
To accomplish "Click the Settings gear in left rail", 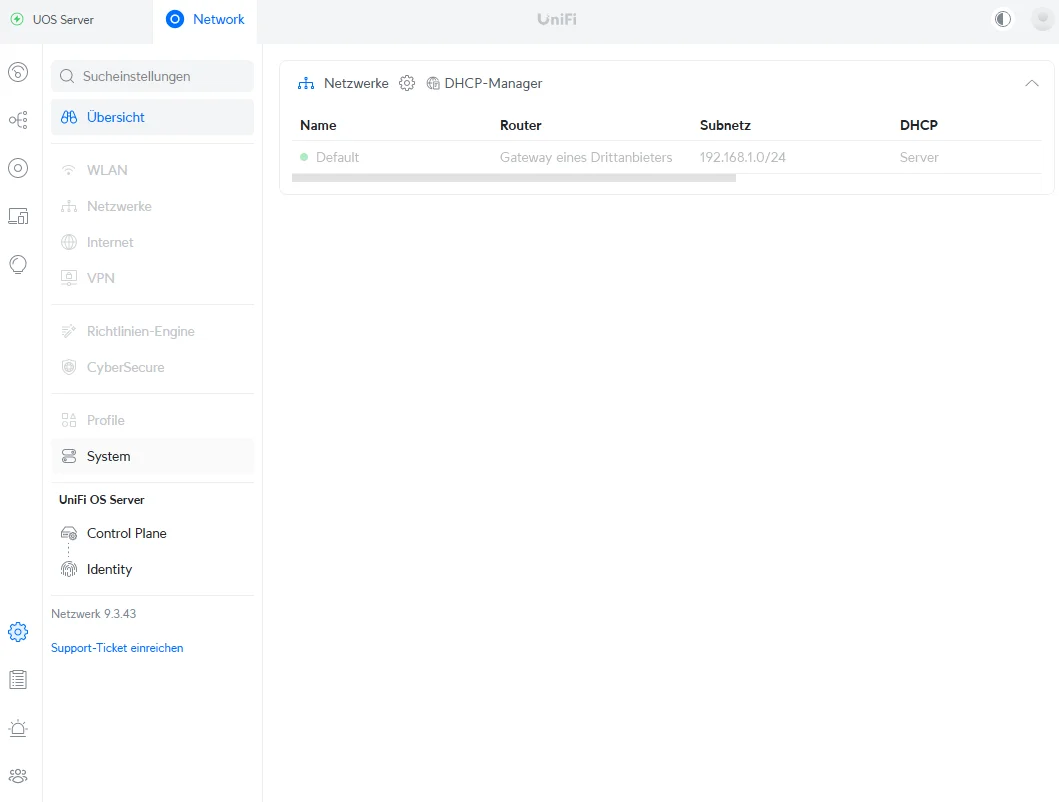I will point(18,632).
